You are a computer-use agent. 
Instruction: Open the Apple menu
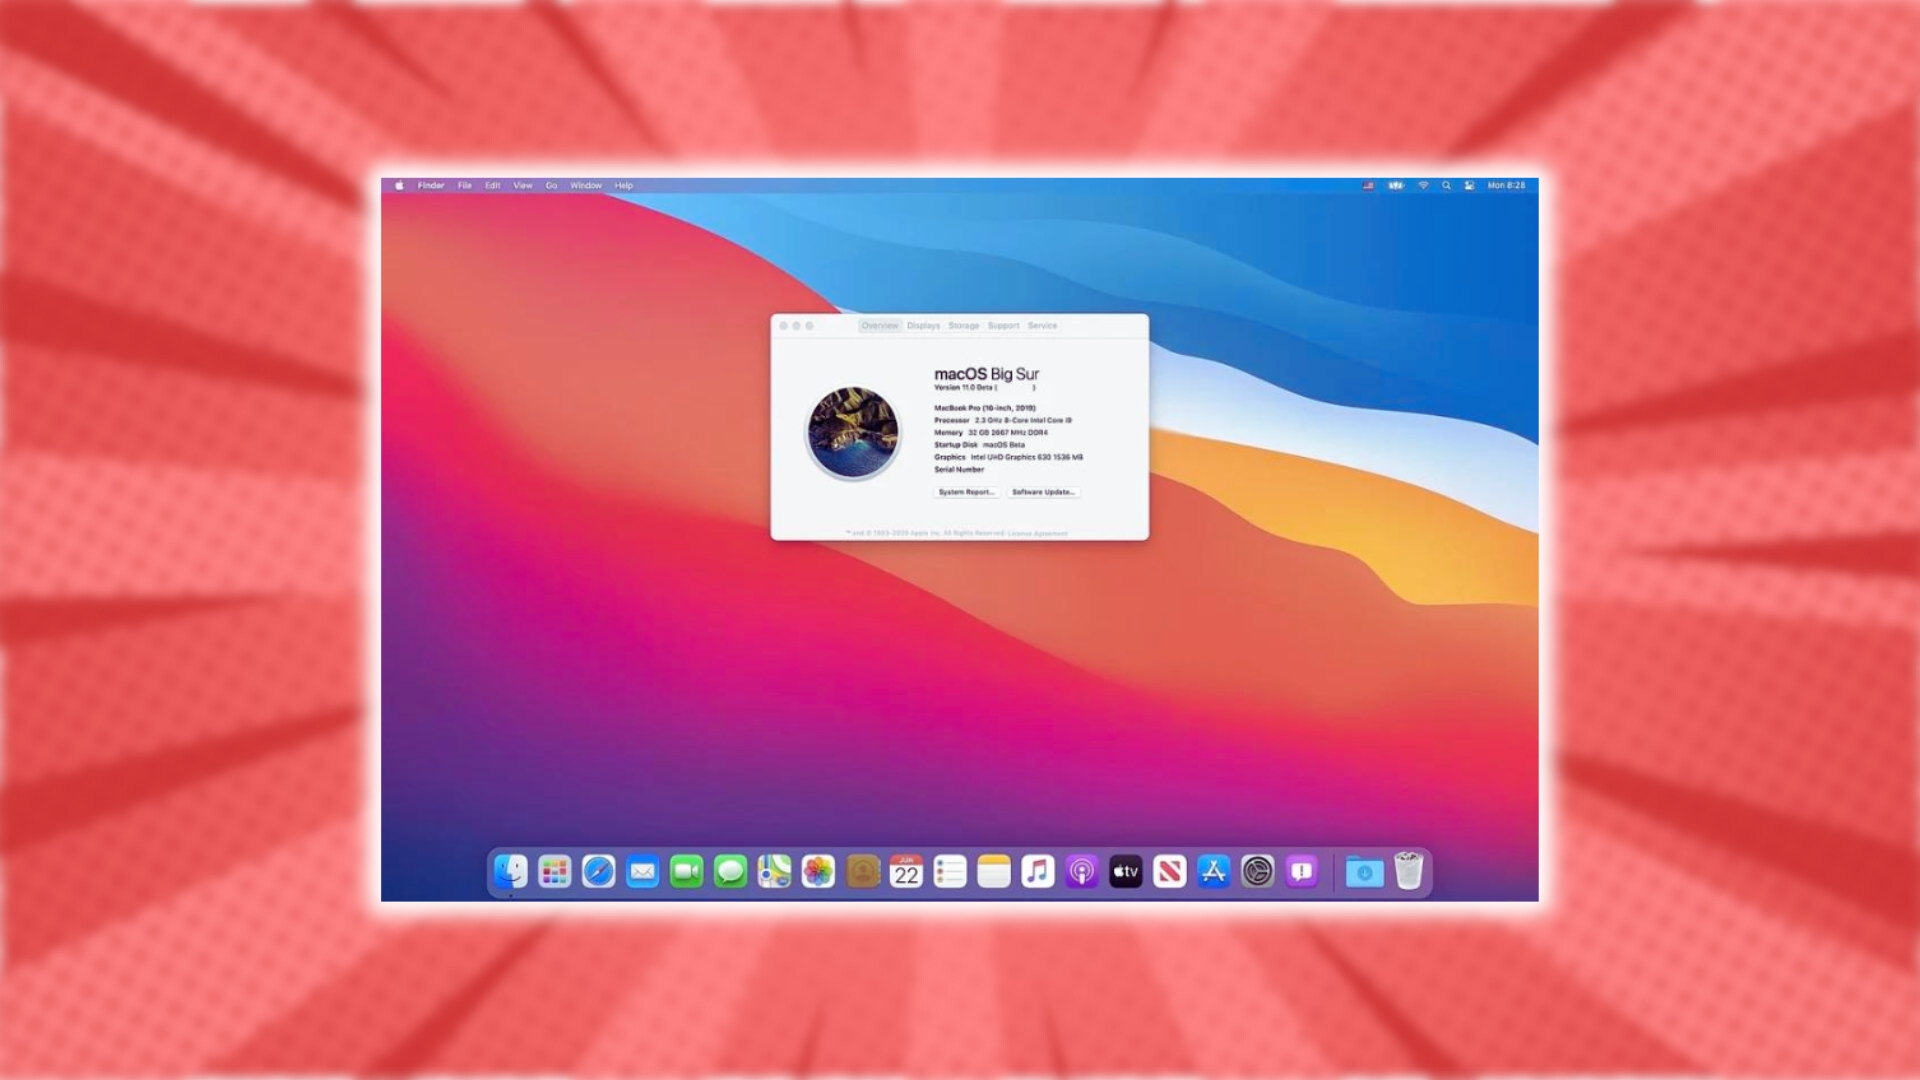pos(399,185)
